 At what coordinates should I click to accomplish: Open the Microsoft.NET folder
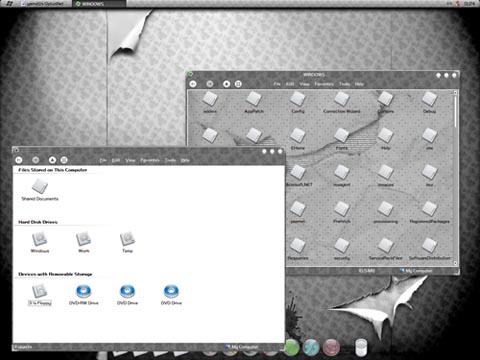pos(298,175)
